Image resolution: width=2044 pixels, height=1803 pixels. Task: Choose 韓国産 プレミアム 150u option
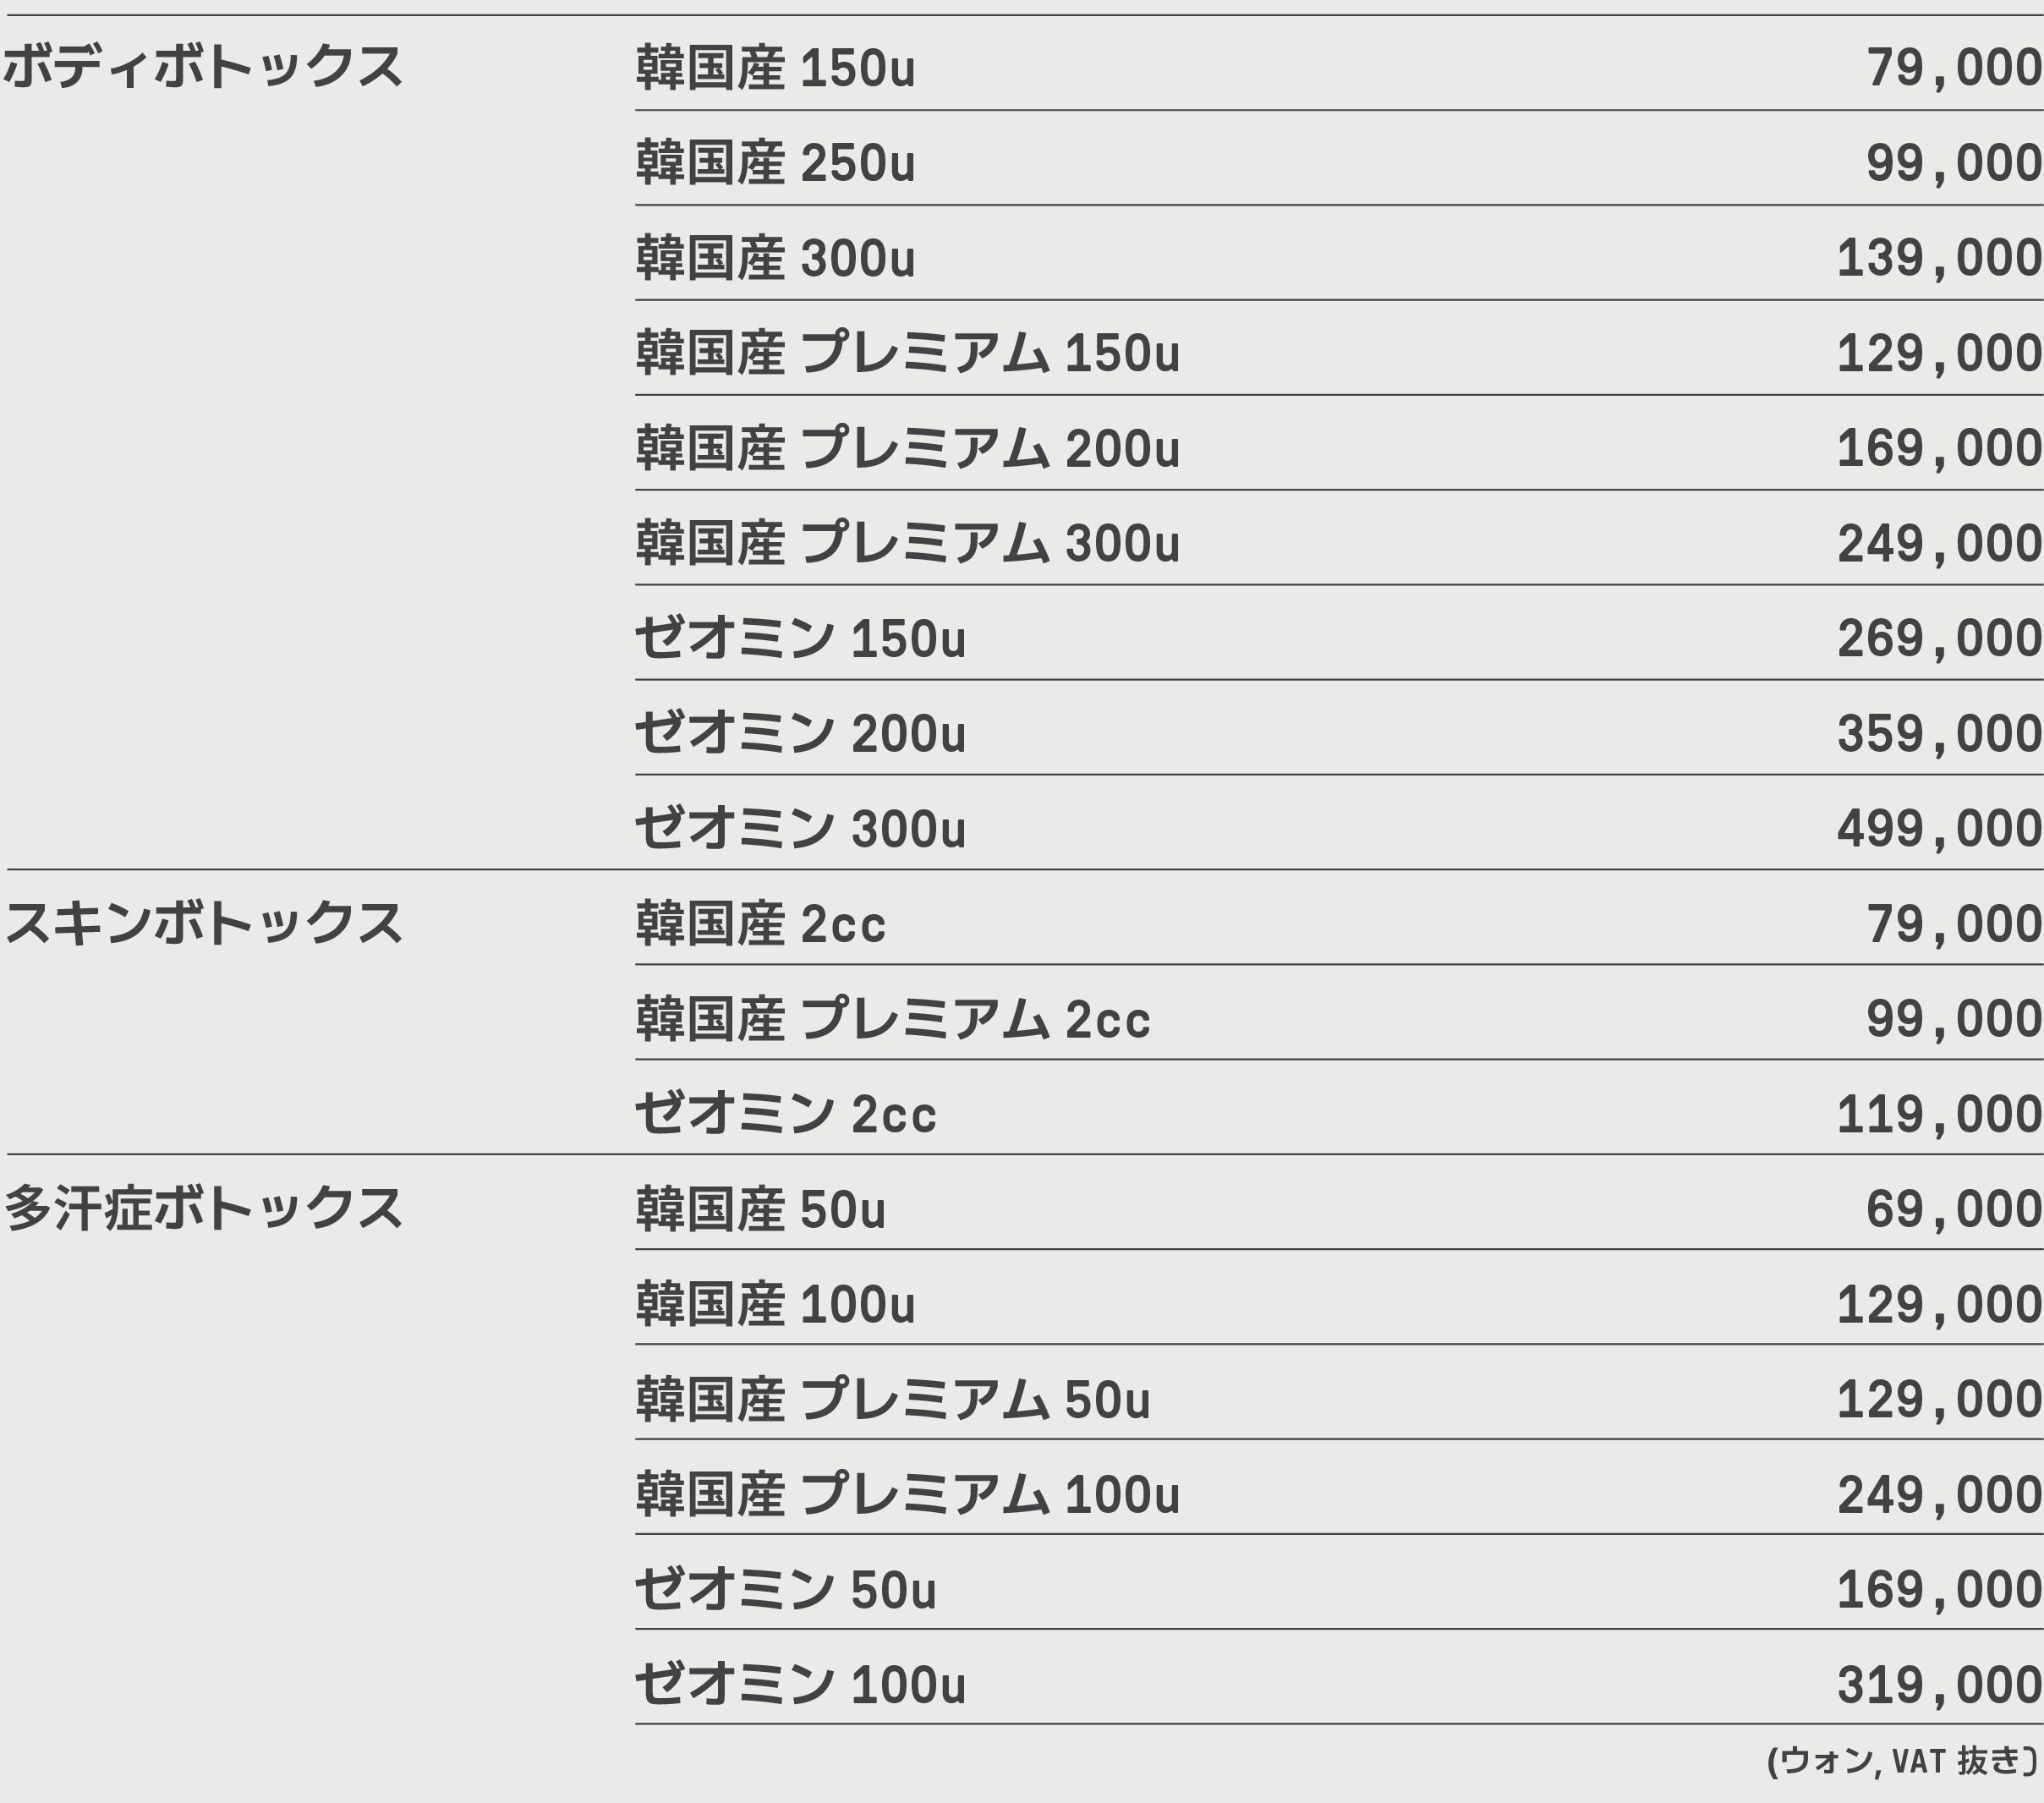coord(907,353)
